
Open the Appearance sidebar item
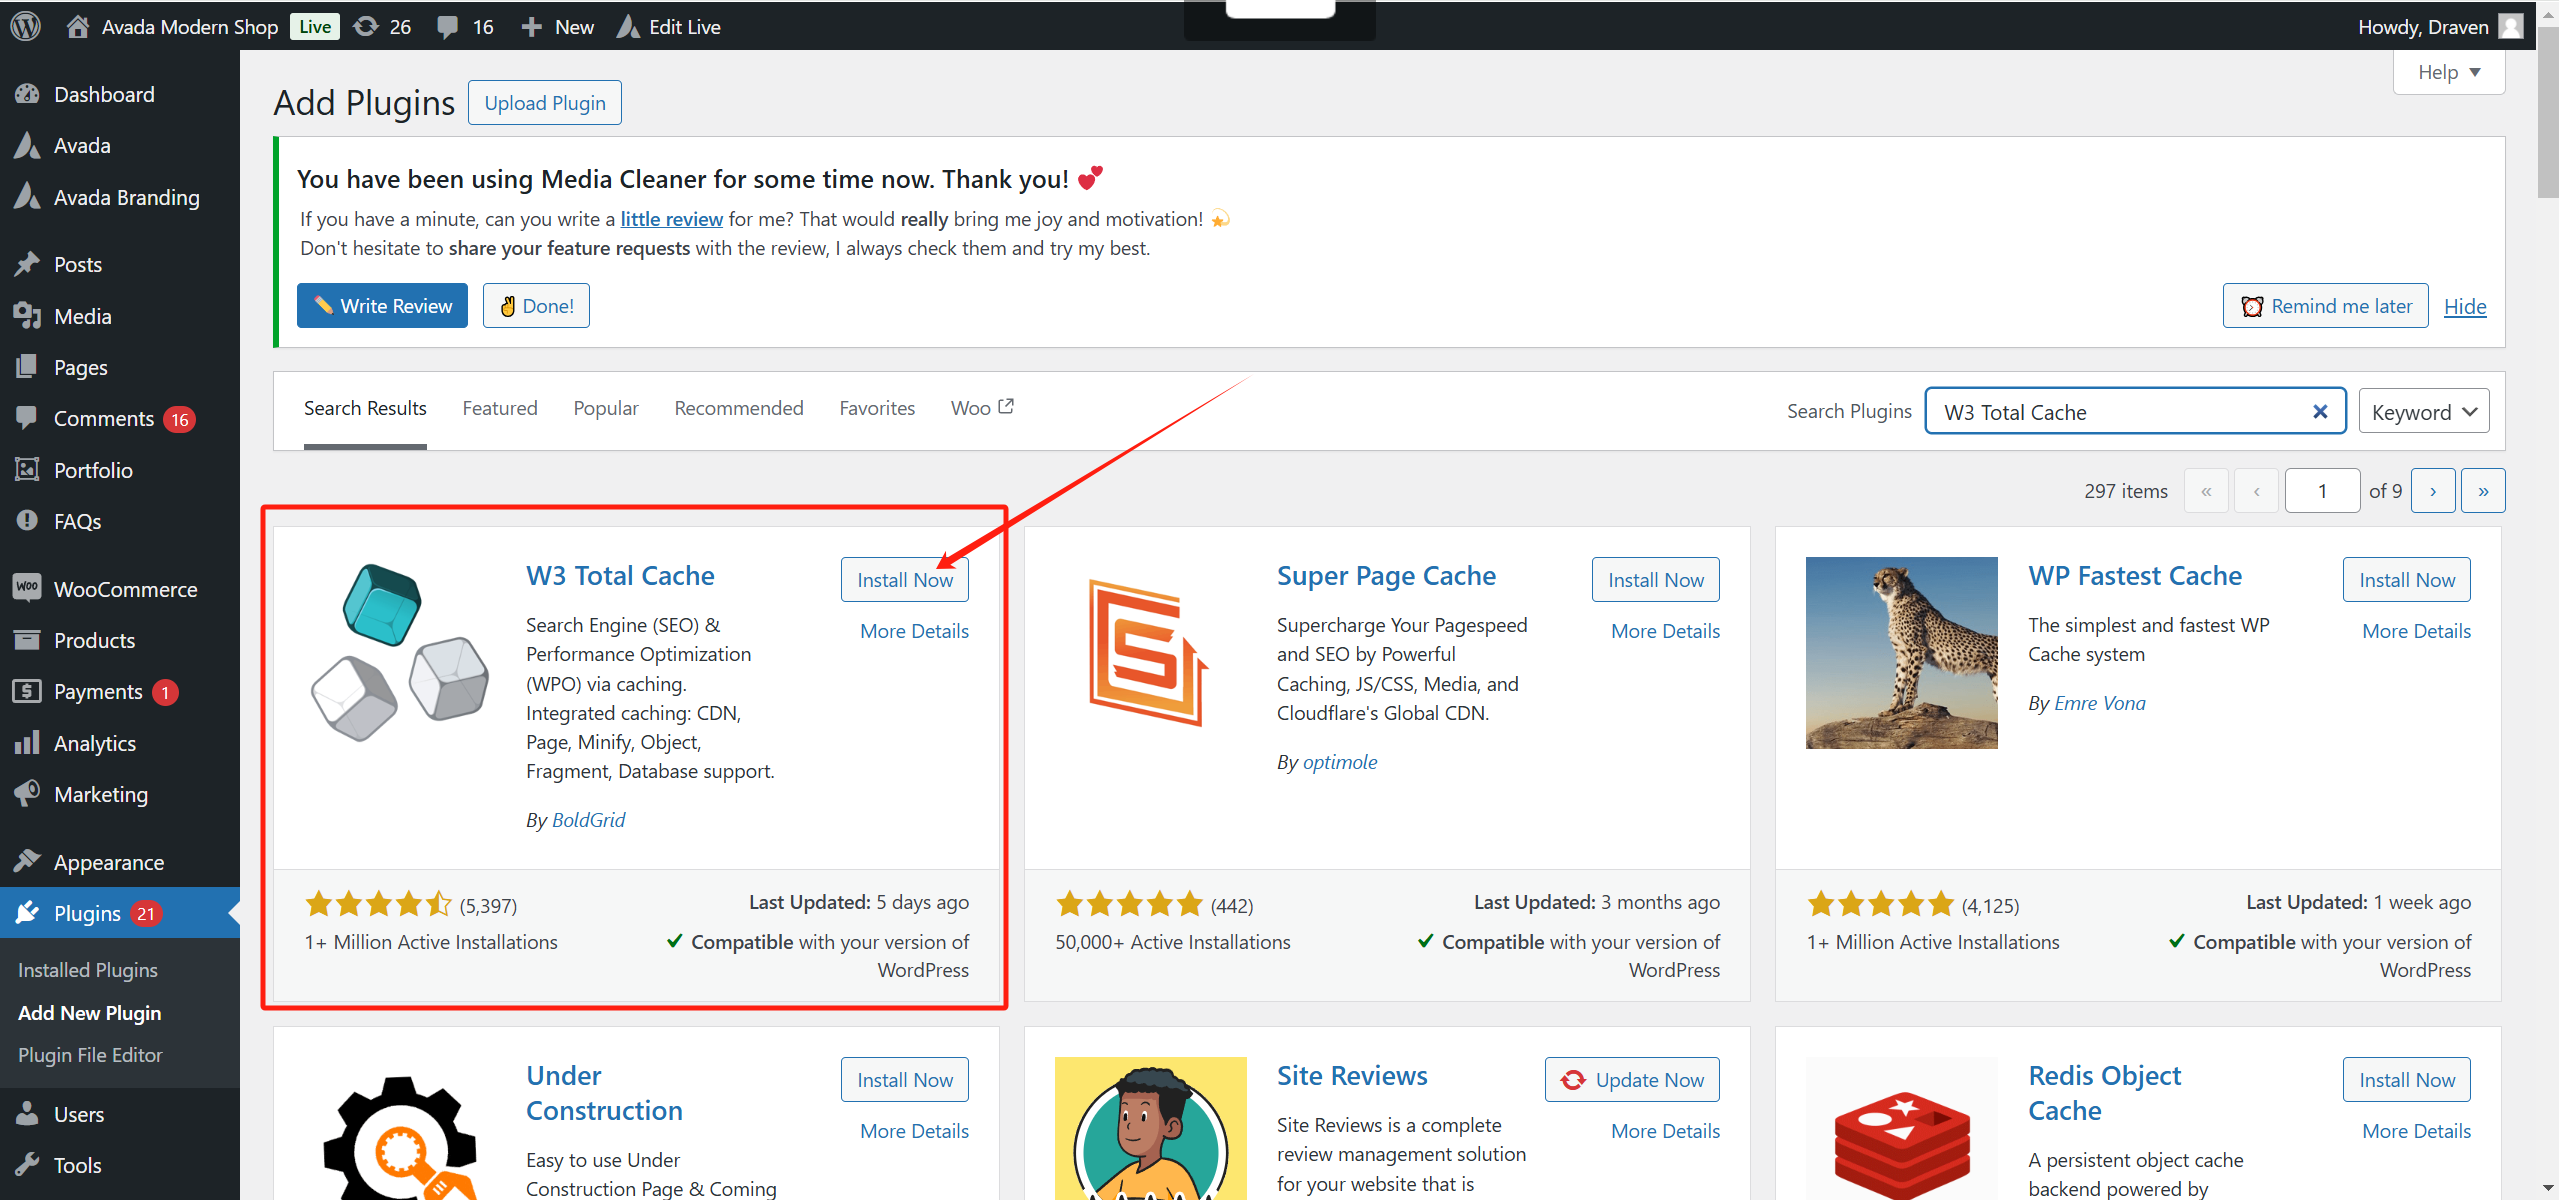(x=107, y=861)
